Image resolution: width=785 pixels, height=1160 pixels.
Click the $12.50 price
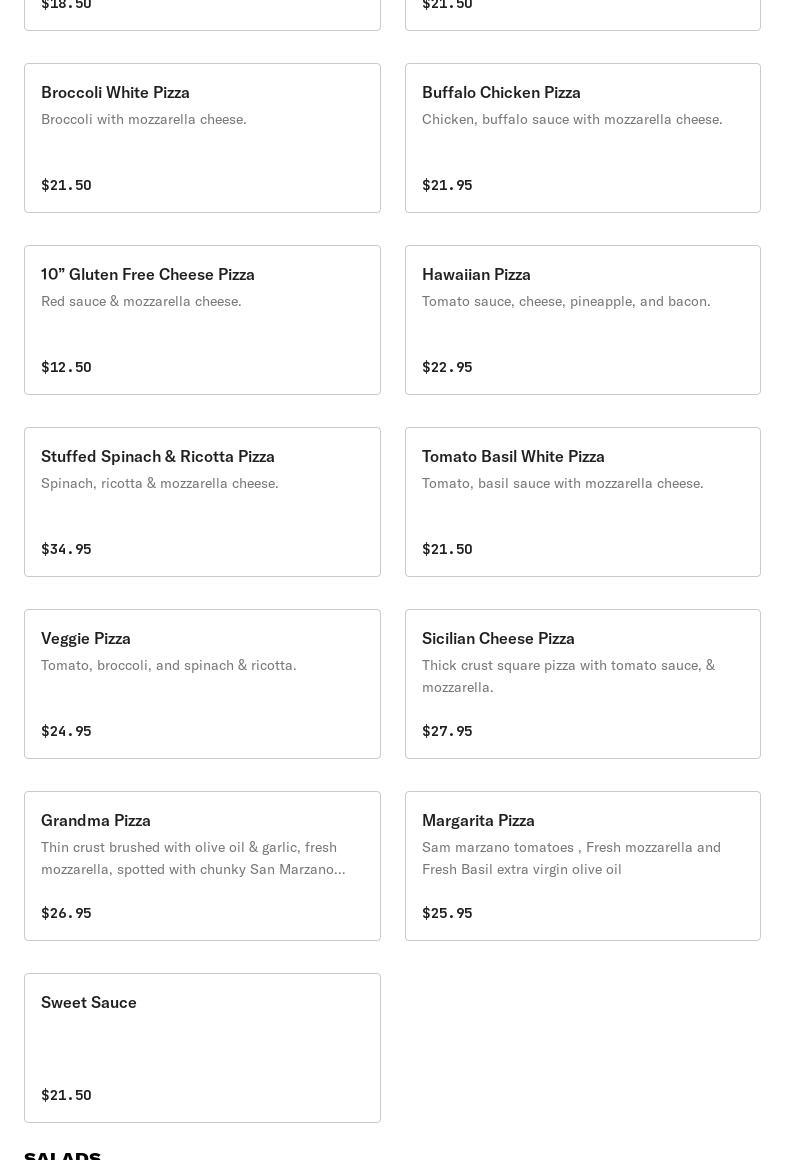click(x=66, y=367)
